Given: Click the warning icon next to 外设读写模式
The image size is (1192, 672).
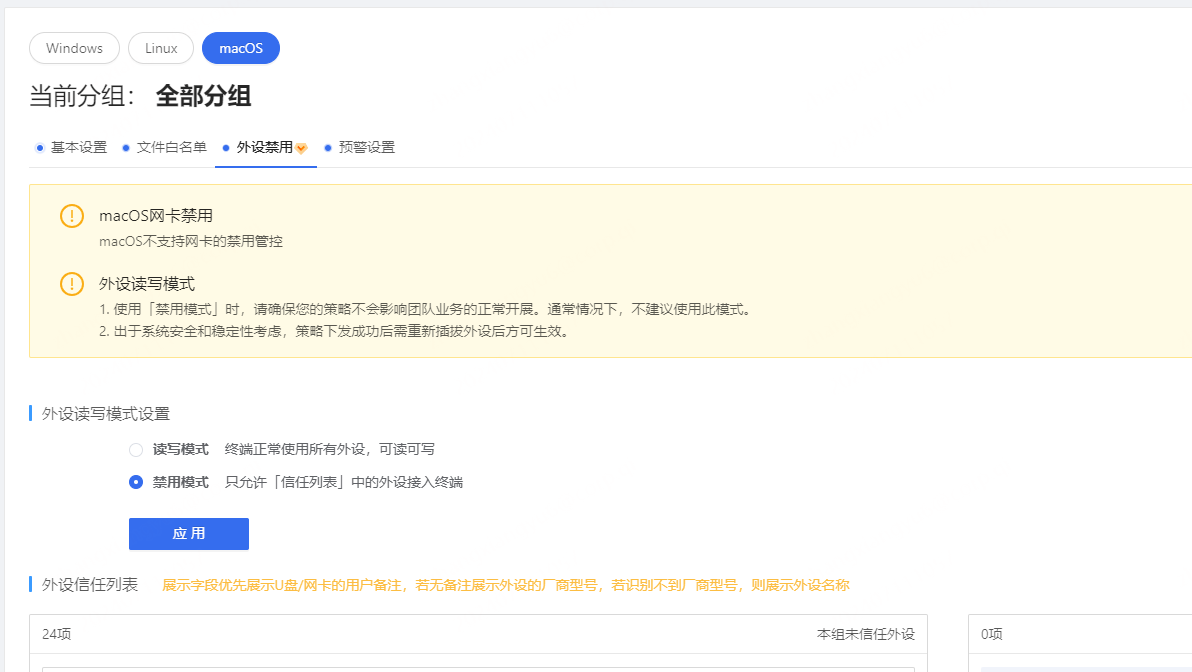Looking at the screenshot, I should point(72,284).
